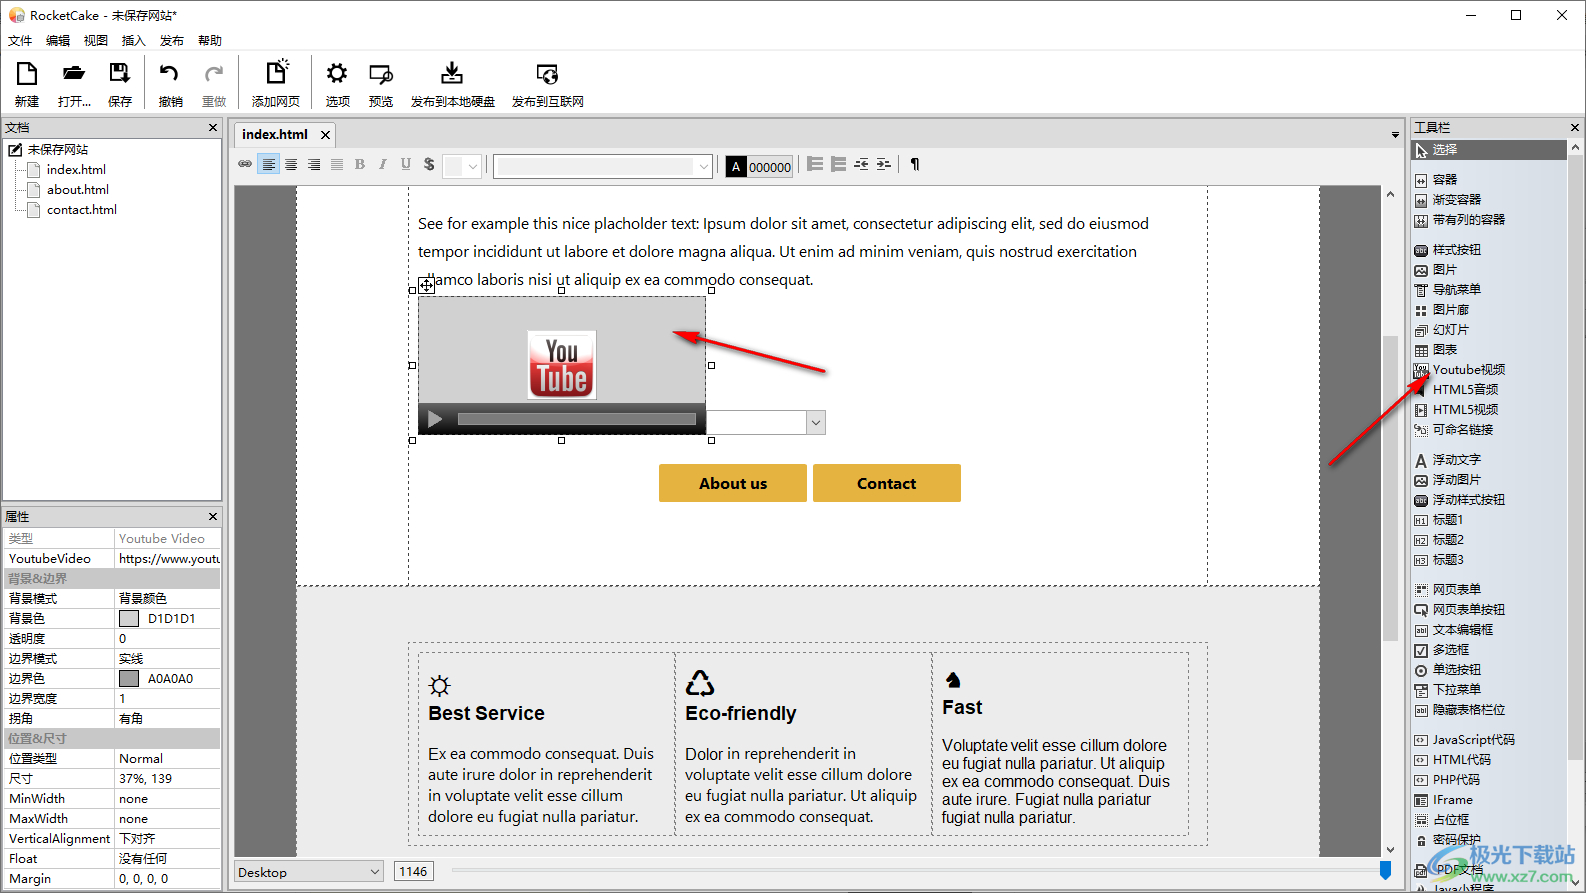Toggle center alignment in format bar
The image size is (1586, 893).
[x=291, y=165]
